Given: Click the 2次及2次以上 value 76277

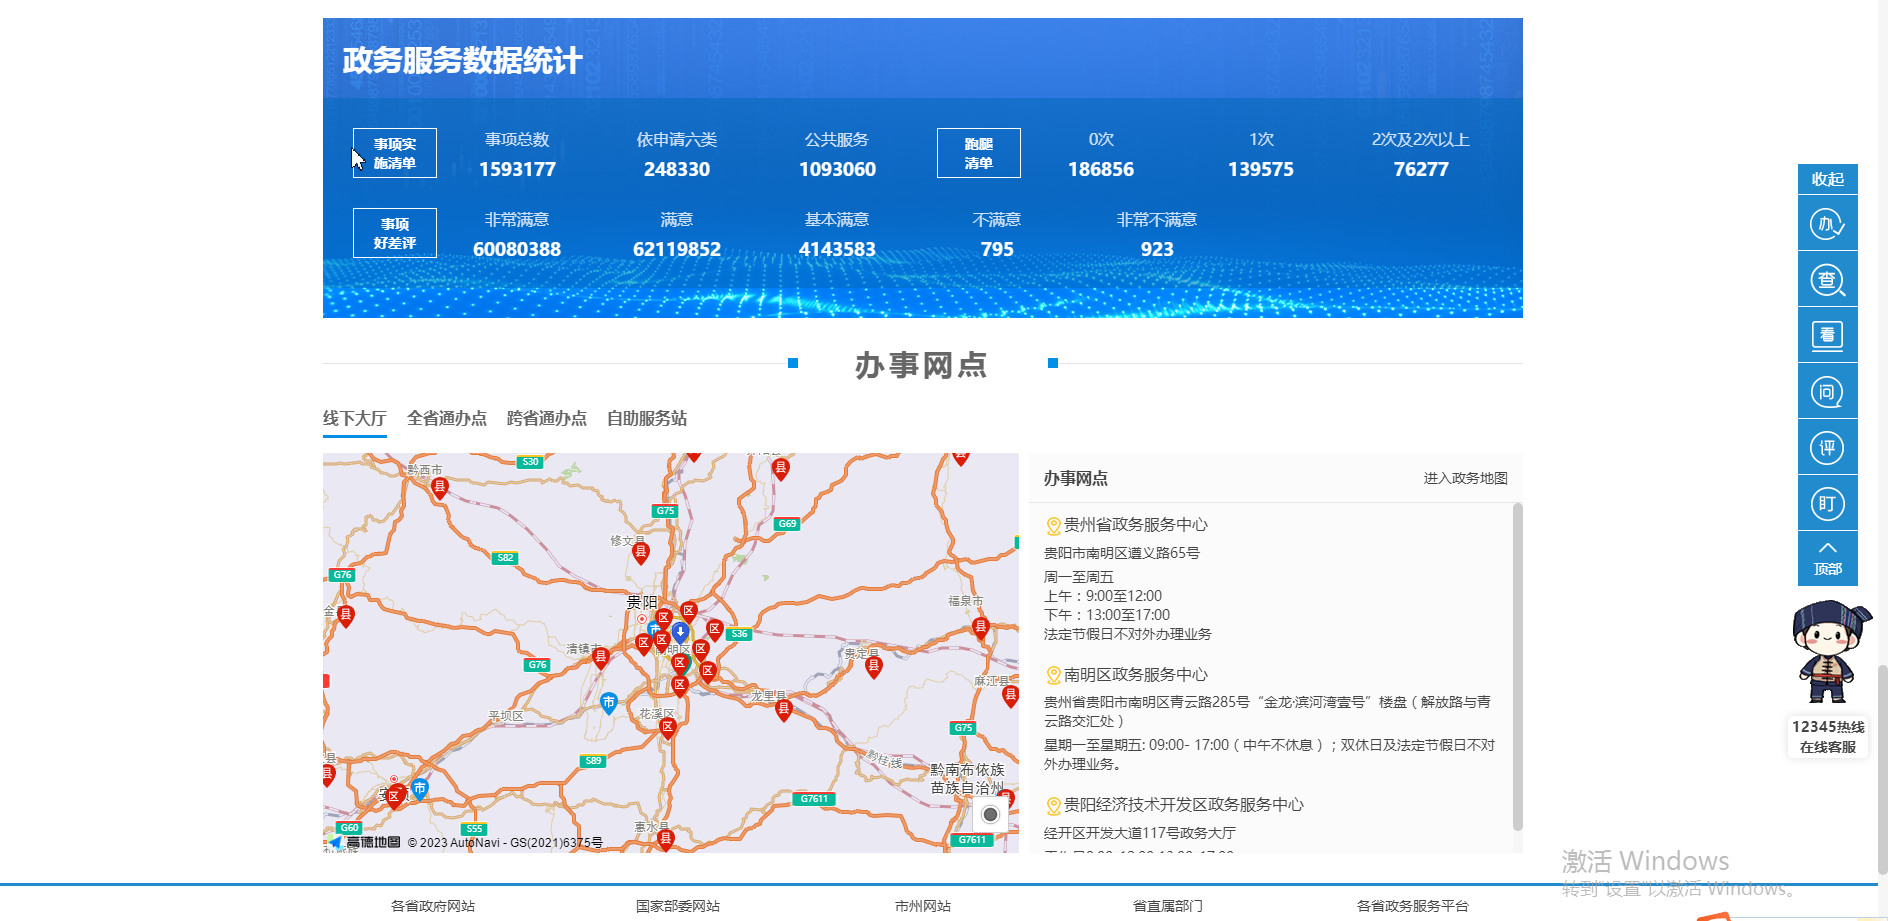Looking at the screenshot, I should point(1421,169).
